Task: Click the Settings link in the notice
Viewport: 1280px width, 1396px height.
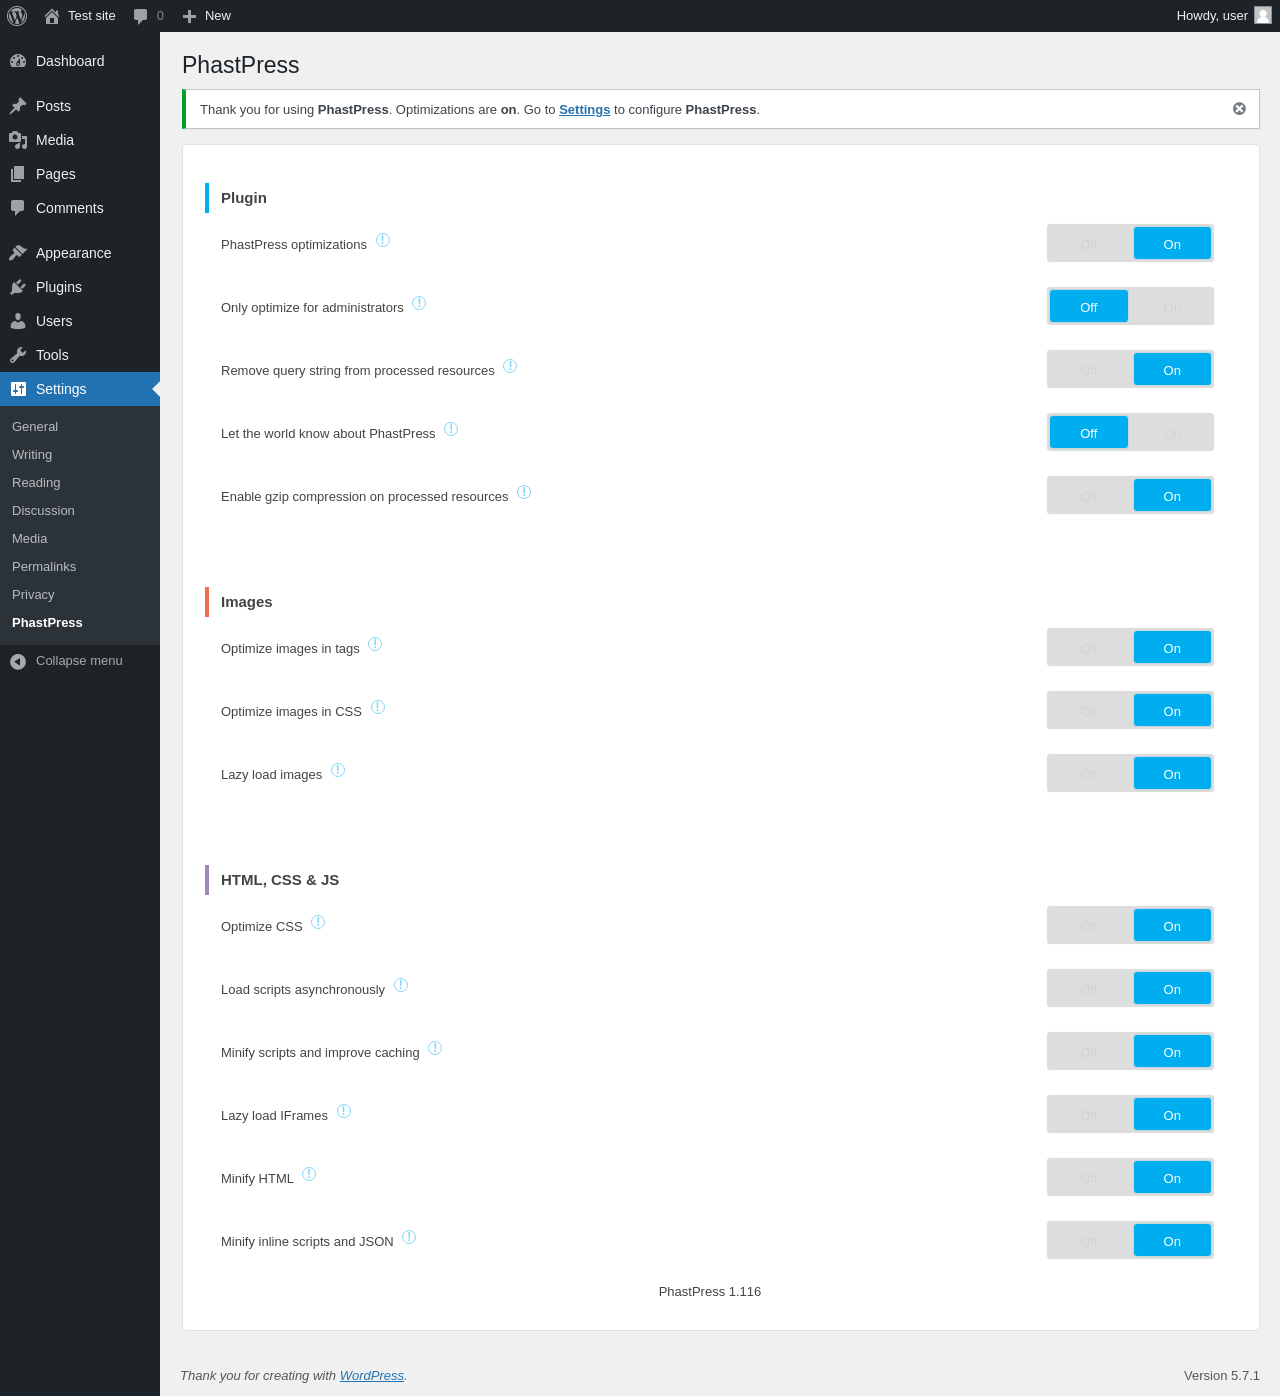Action: (x=584, y=110)
